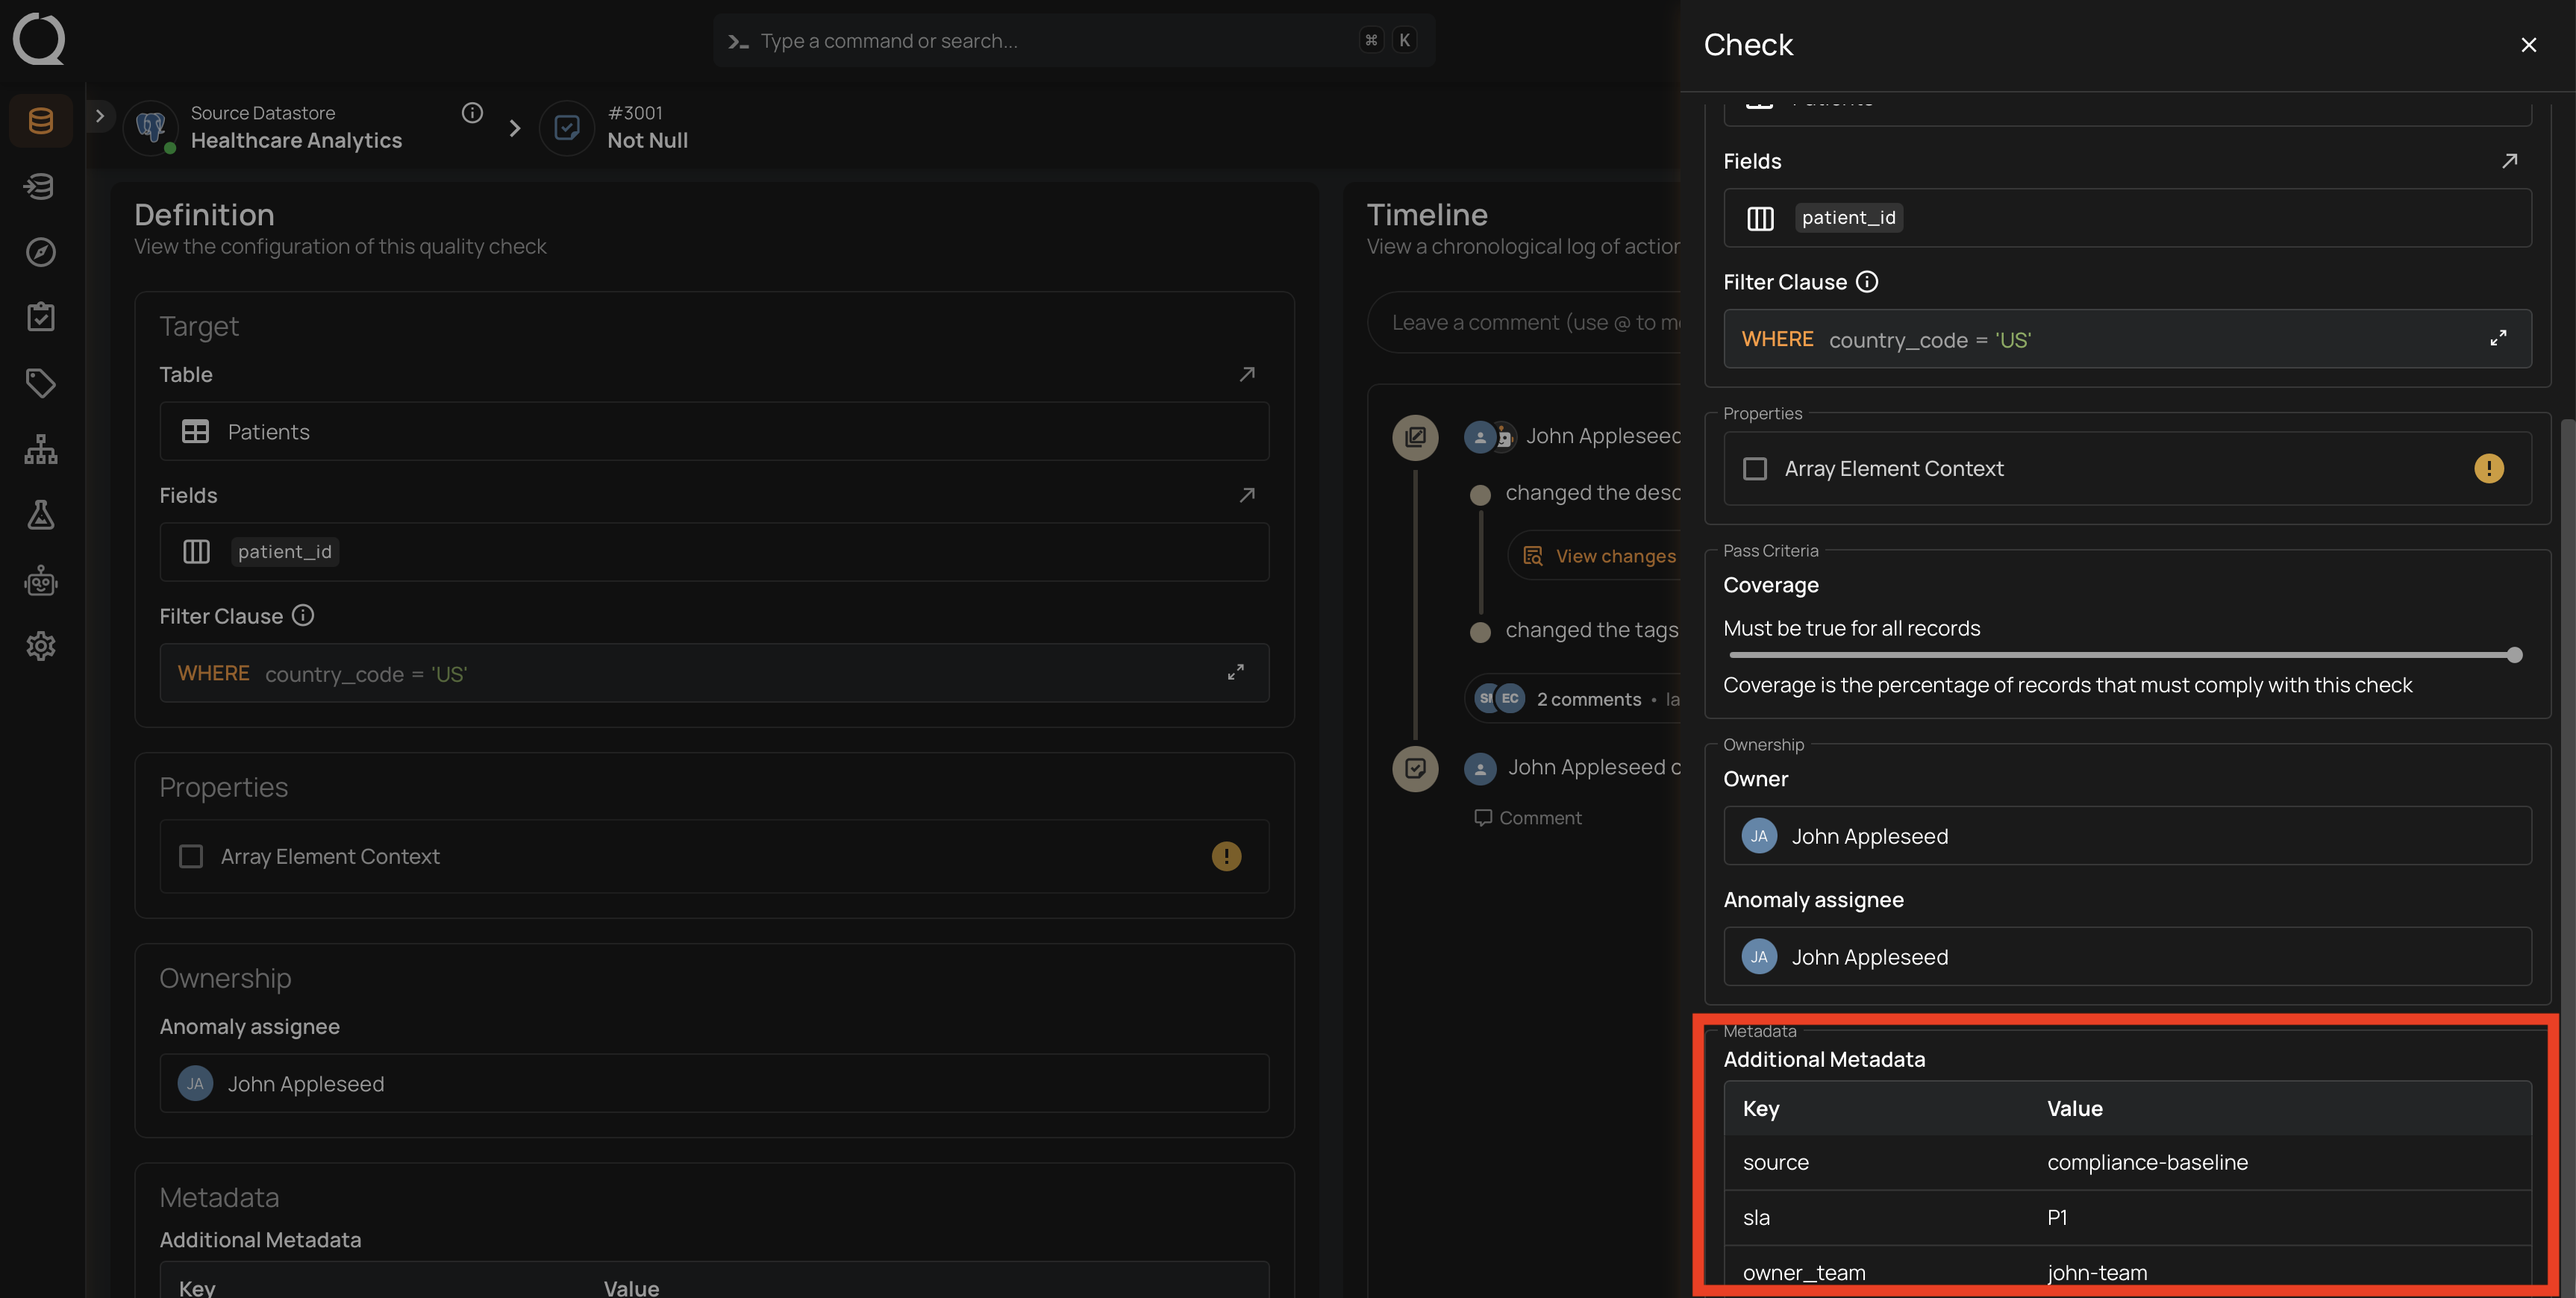Click the breadcrumb chevron separator
This screenshot has width=2576, height=1298.
click(x=514, y=128)
